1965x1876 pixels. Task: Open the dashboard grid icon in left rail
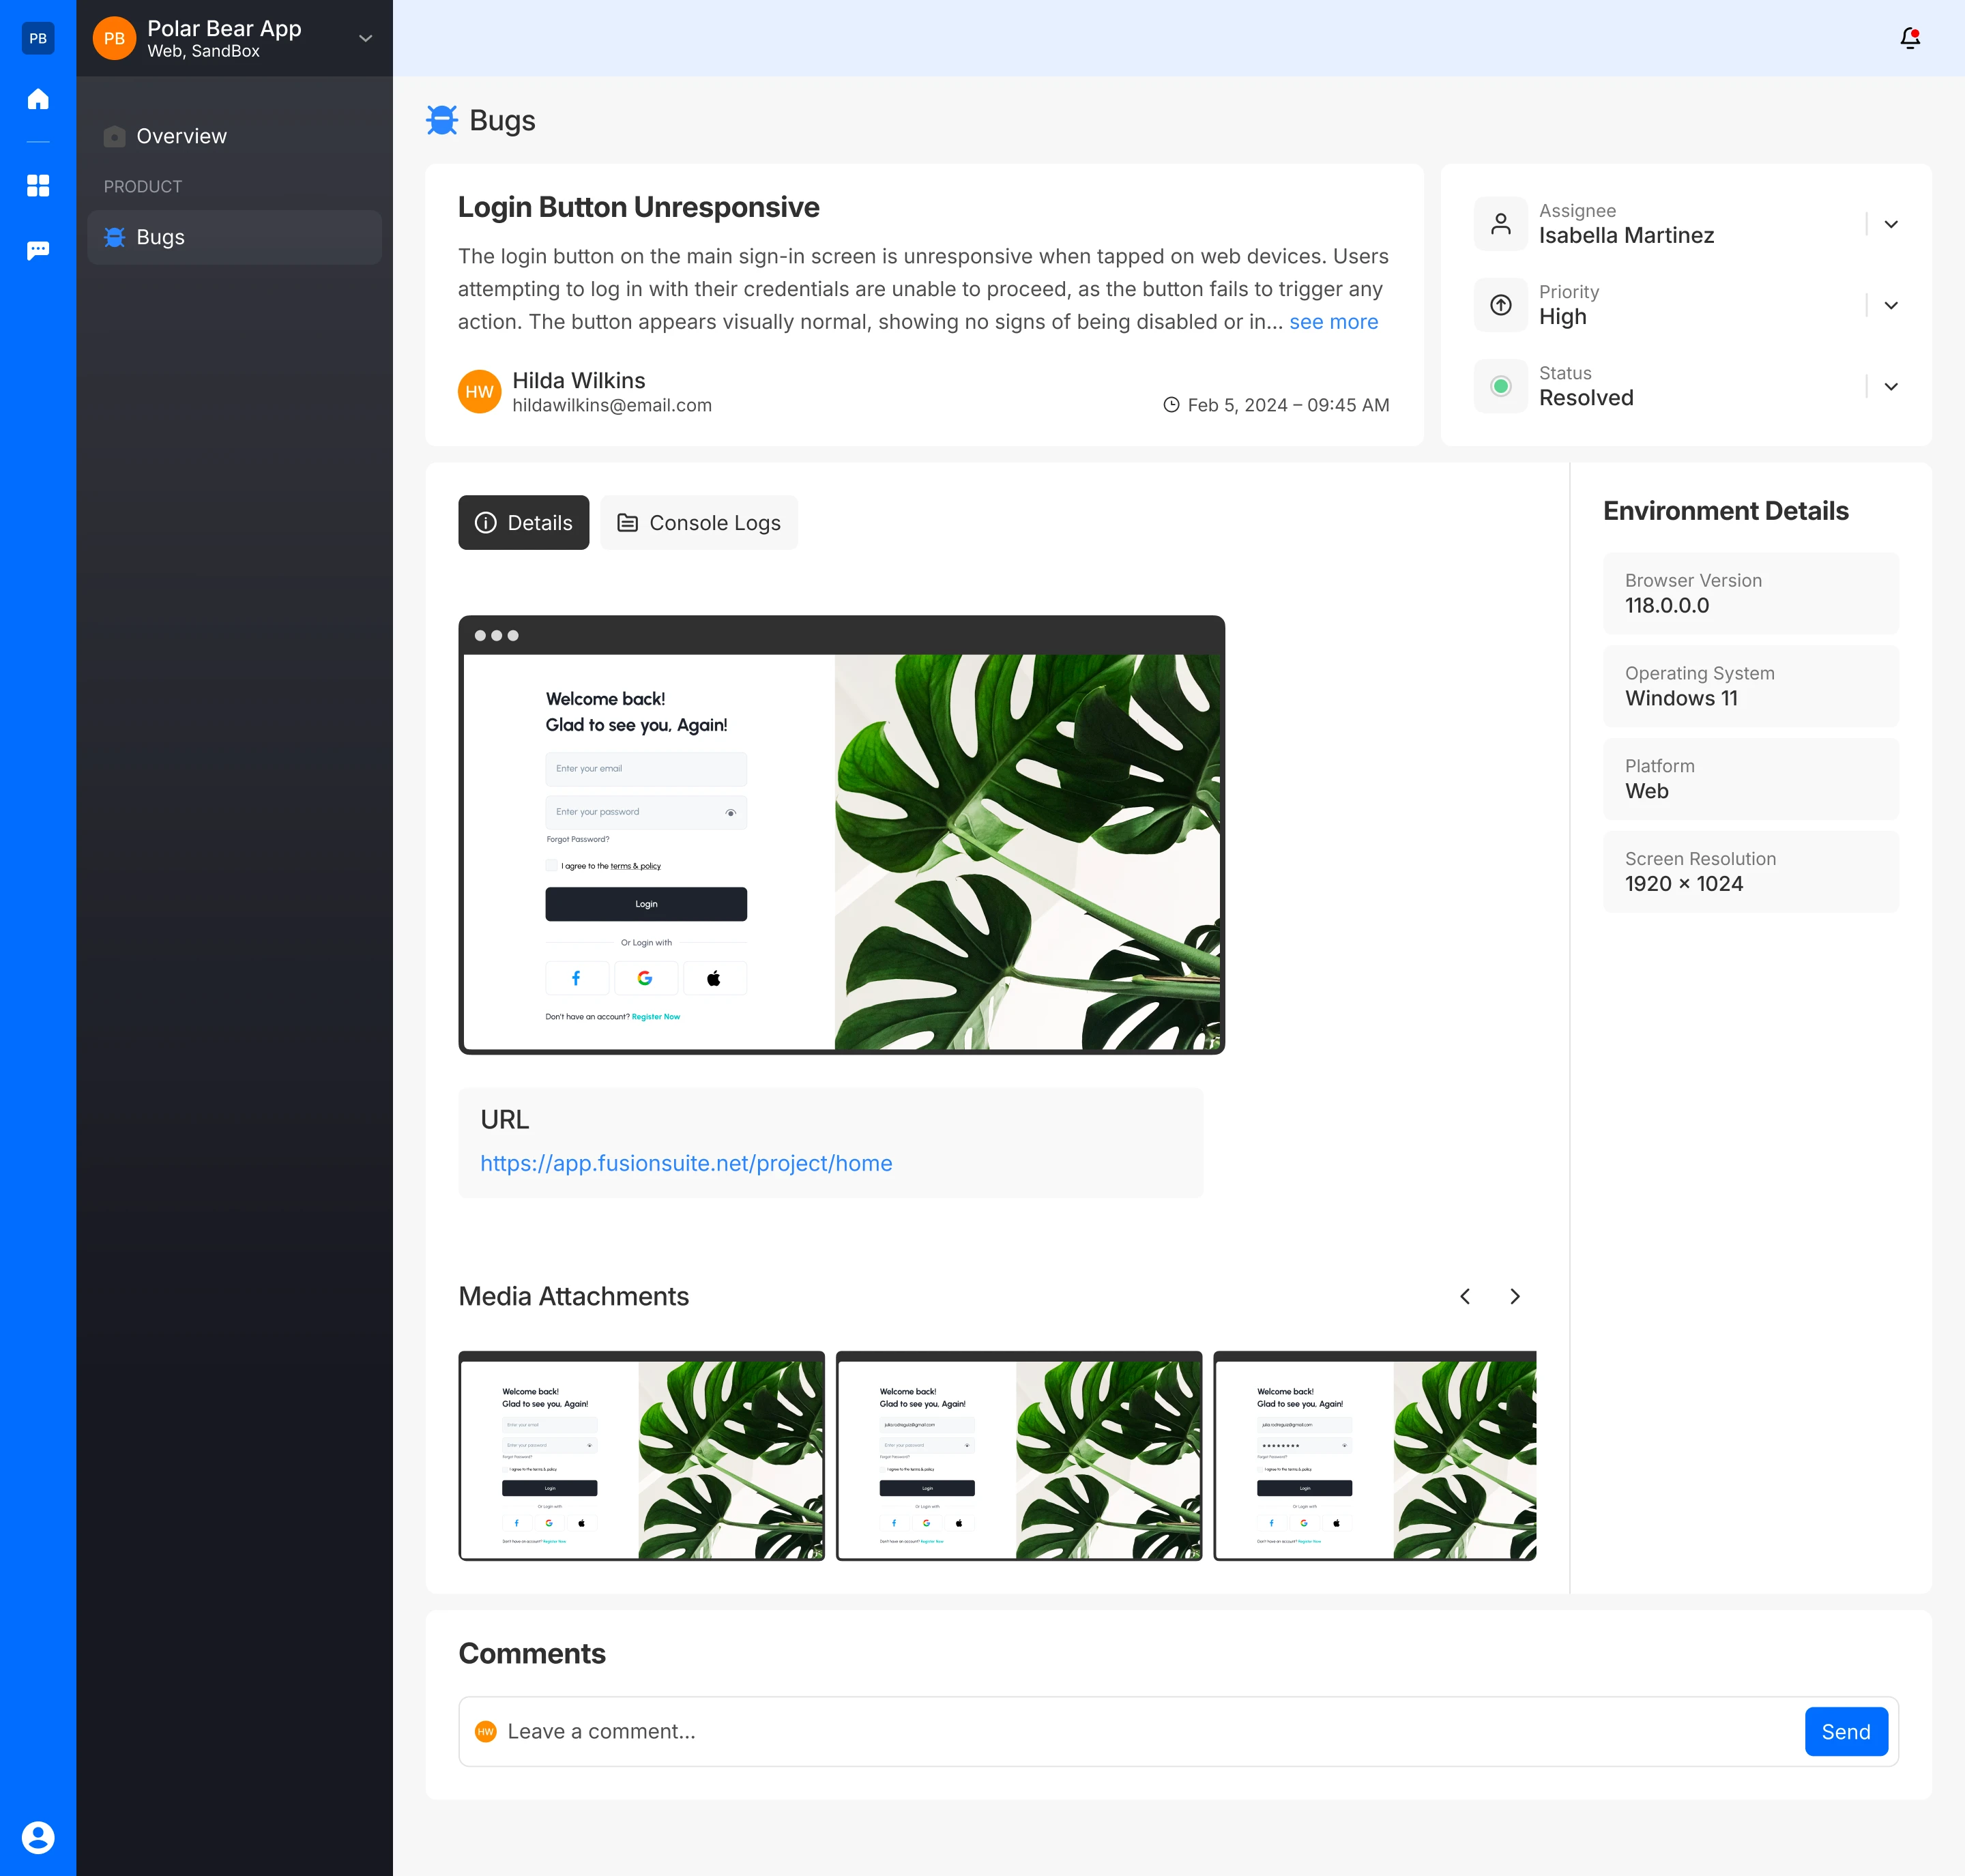(38, 185)
